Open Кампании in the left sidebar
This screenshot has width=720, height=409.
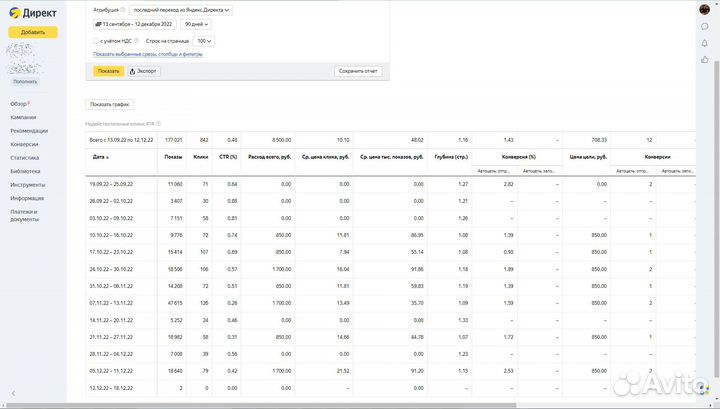pos(24,117)
